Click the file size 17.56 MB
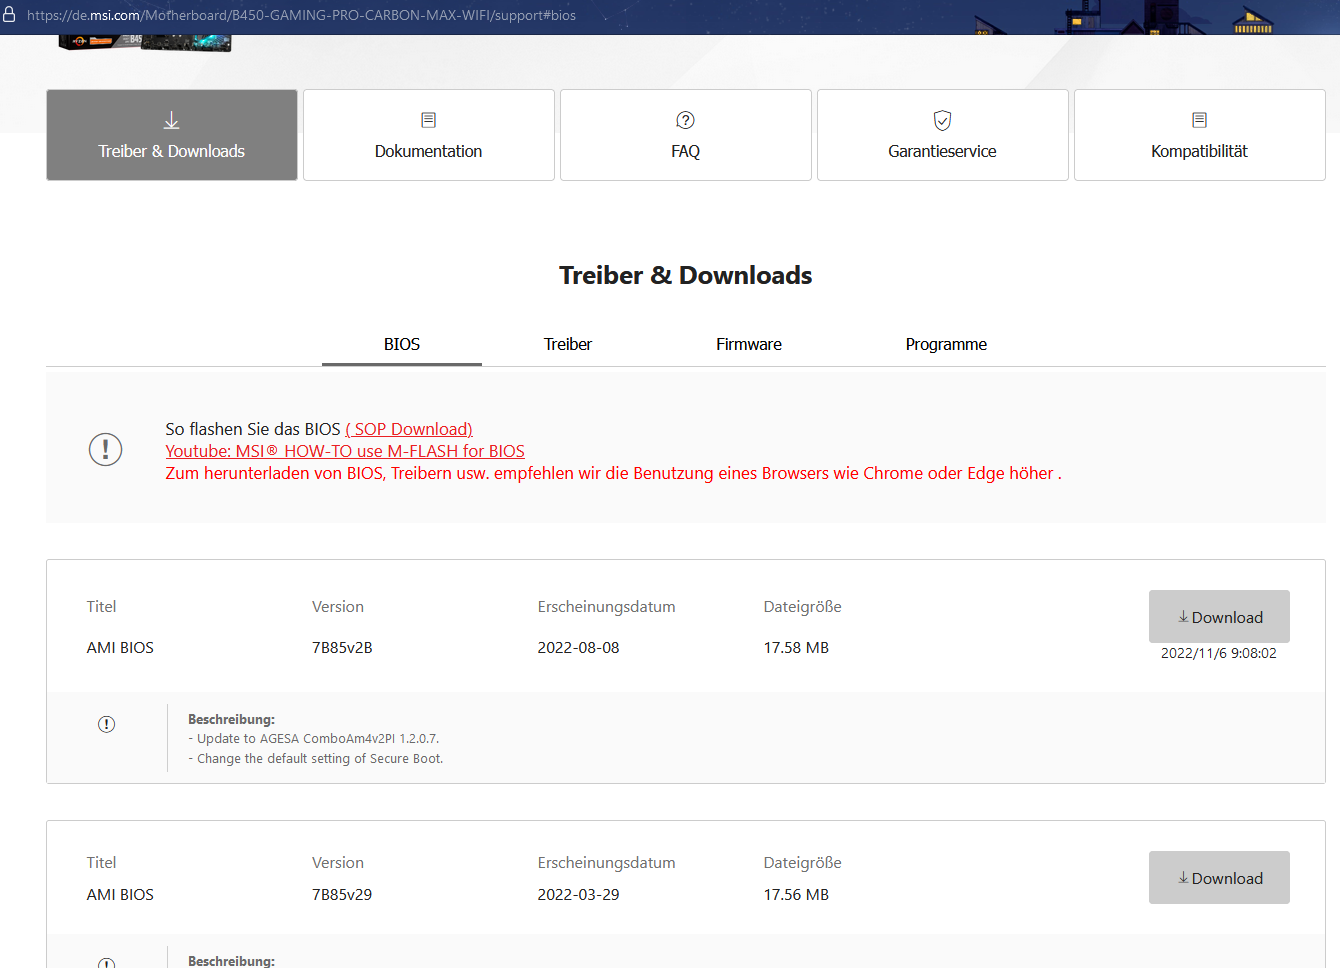The height and width of the screenshot is (968, 1340). coord(796,895)
